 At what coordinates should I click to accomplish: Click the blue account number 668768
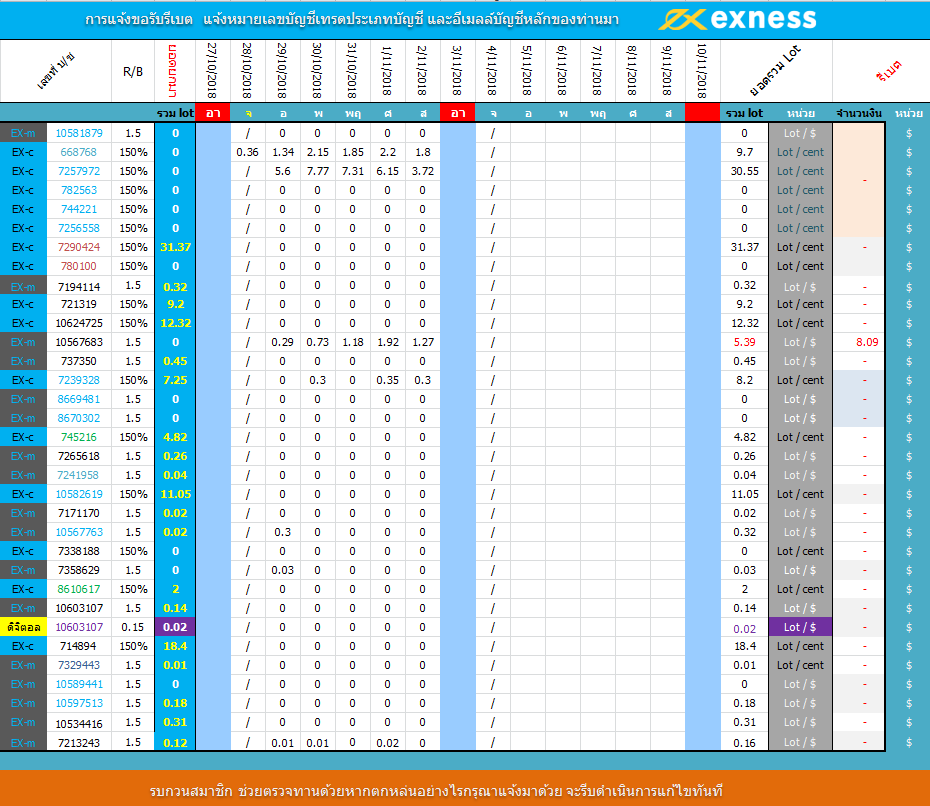[78, 152]
